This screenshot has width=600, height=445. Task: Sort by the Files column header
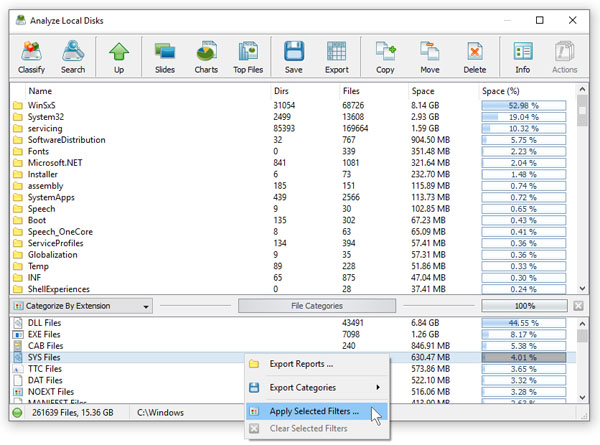[351, 91]
